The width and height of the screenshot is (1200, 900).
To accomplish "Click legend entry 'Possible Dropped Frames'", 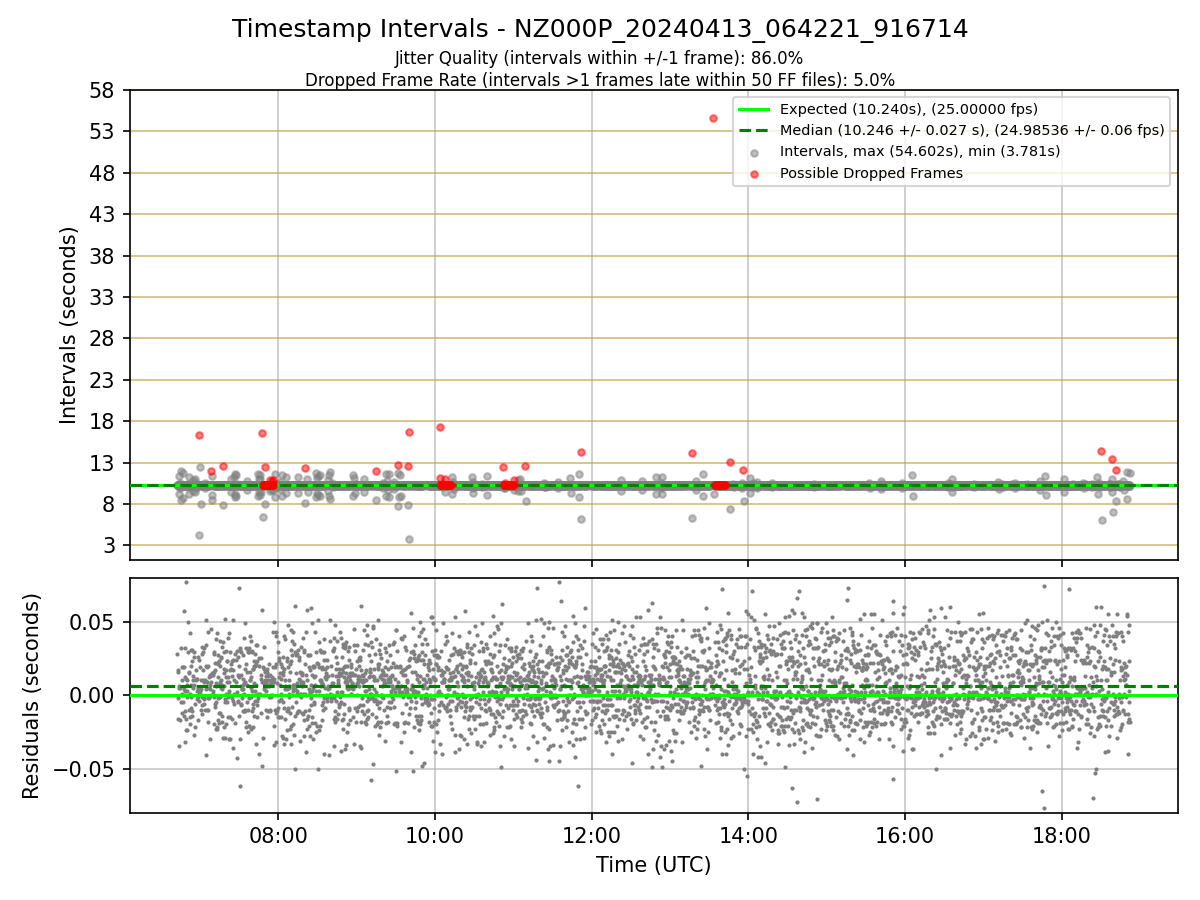I will [871, 173].
